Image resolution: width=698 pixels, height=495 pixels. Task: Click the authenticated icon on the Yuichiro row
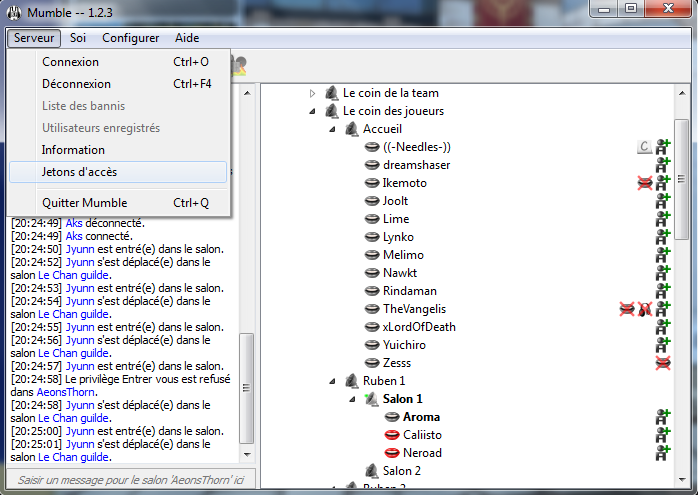[663, 345]
